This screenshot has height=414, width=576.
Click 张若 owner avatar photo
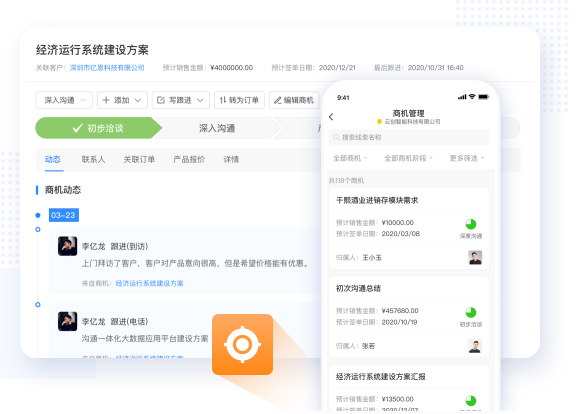pyautogui.click(x=475, y=346)
